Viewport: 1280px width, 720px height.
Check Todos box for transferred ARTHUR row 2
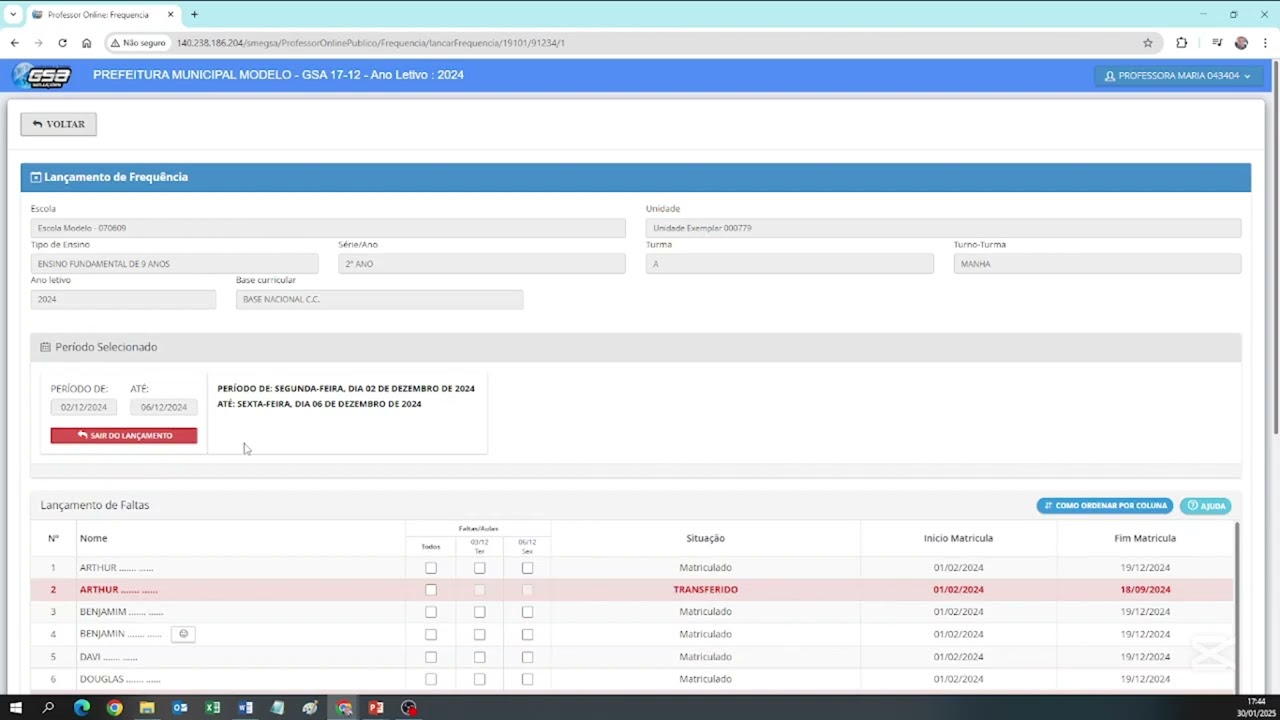(x=431, y=590)
